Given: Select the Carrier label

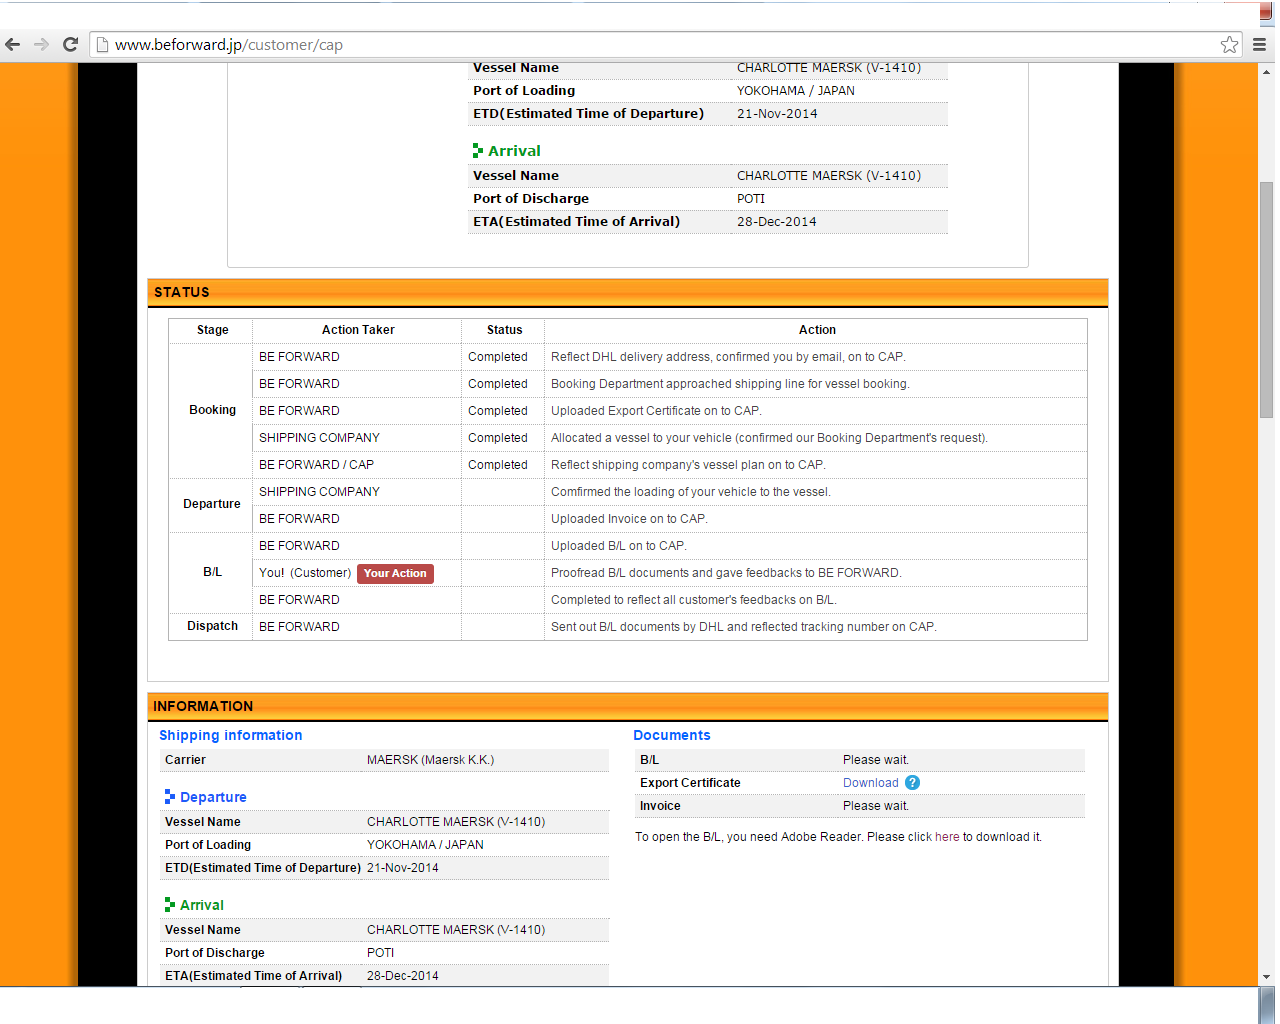Looking at the screenshot, I should pos(185,760).
